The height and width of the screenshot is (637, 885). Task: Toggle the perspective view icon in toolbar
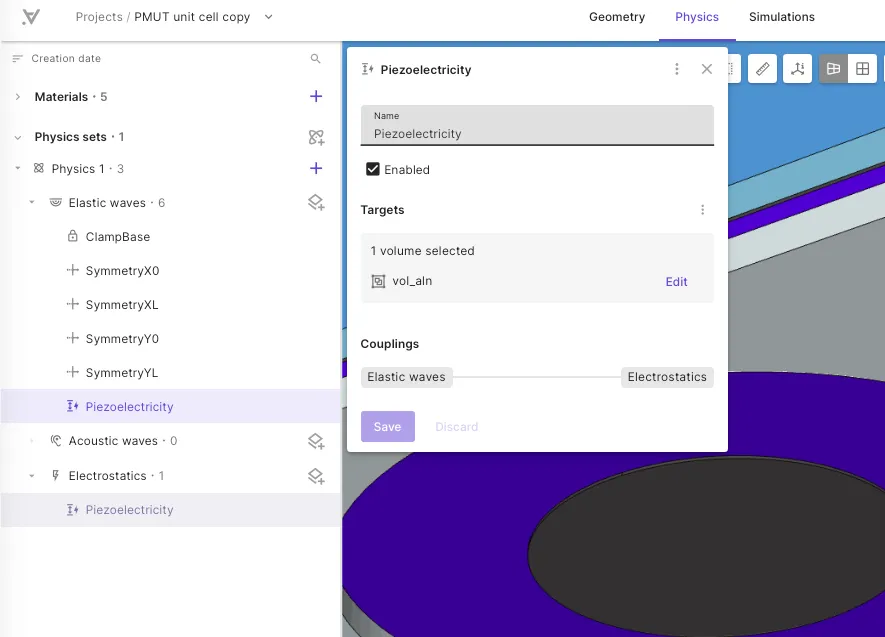(833, 69)
